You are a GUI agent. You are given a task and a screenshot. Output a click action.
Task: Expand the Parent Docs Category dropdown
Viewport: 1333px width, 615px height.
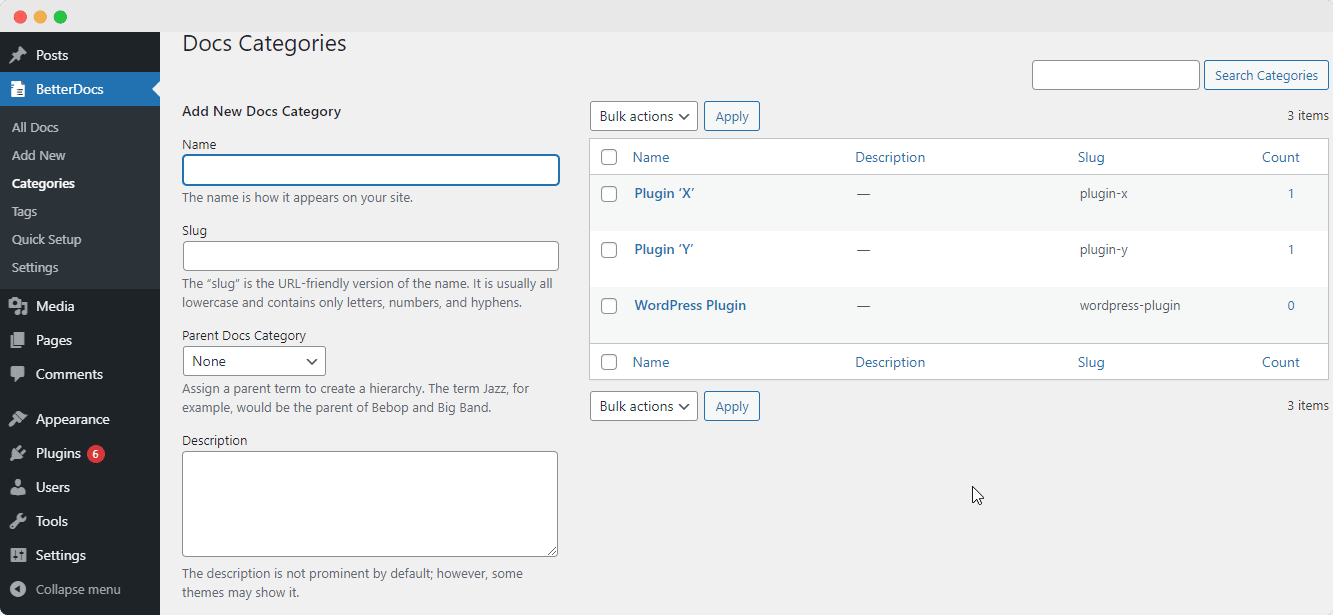pos(254,361)
